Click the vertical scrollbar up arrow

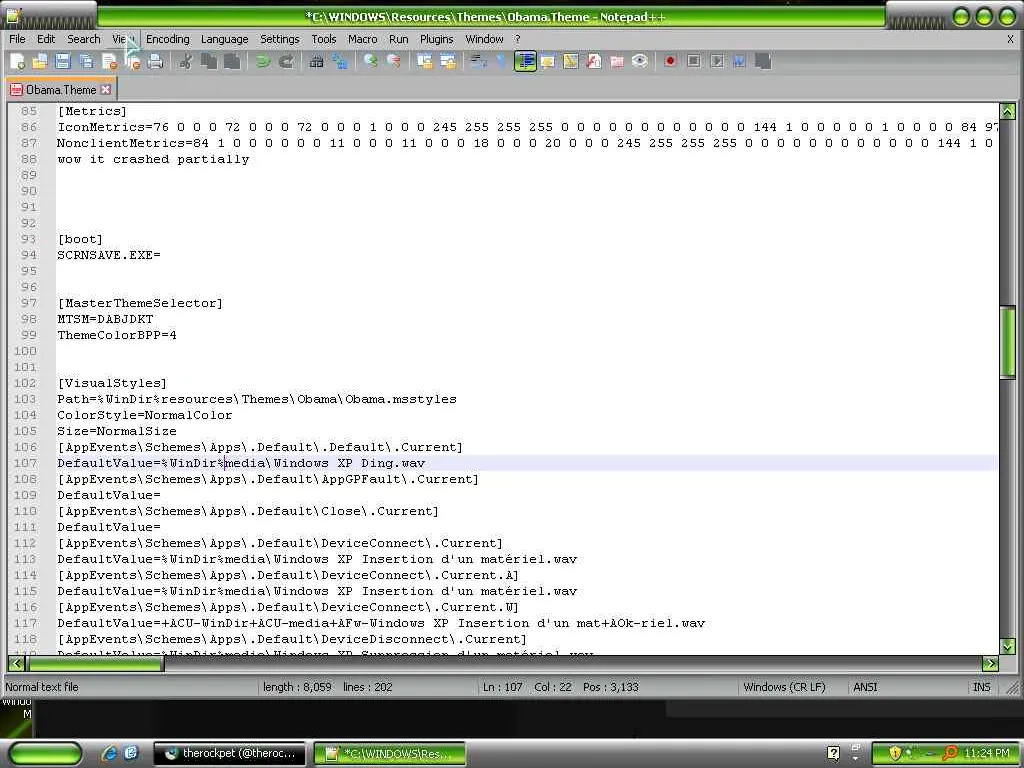1008,112
